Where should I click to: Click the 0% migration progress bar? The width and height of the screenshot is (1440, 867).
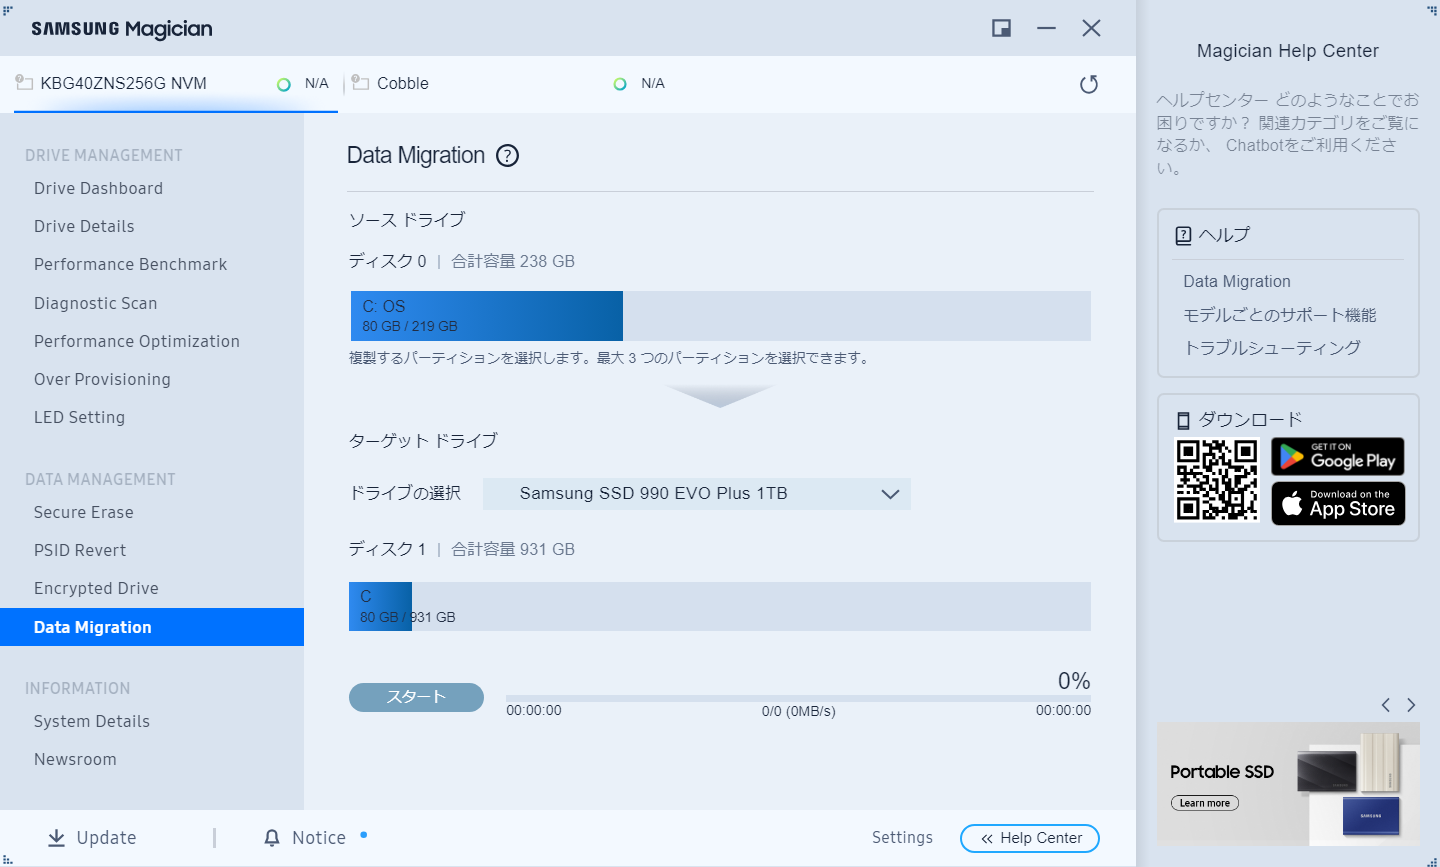pyautogui.click(x=797, y=697)
